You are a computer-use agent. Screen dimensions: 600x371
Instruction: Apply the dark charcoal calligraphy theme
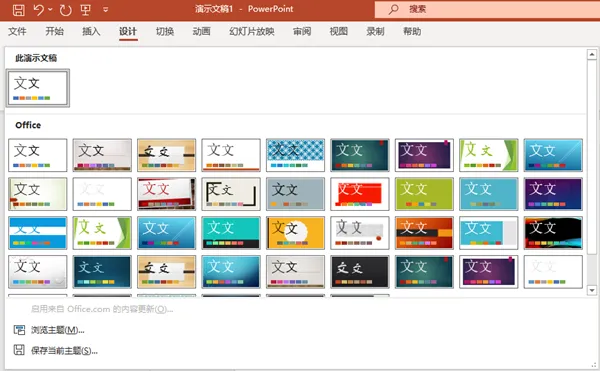coord(360,272)
